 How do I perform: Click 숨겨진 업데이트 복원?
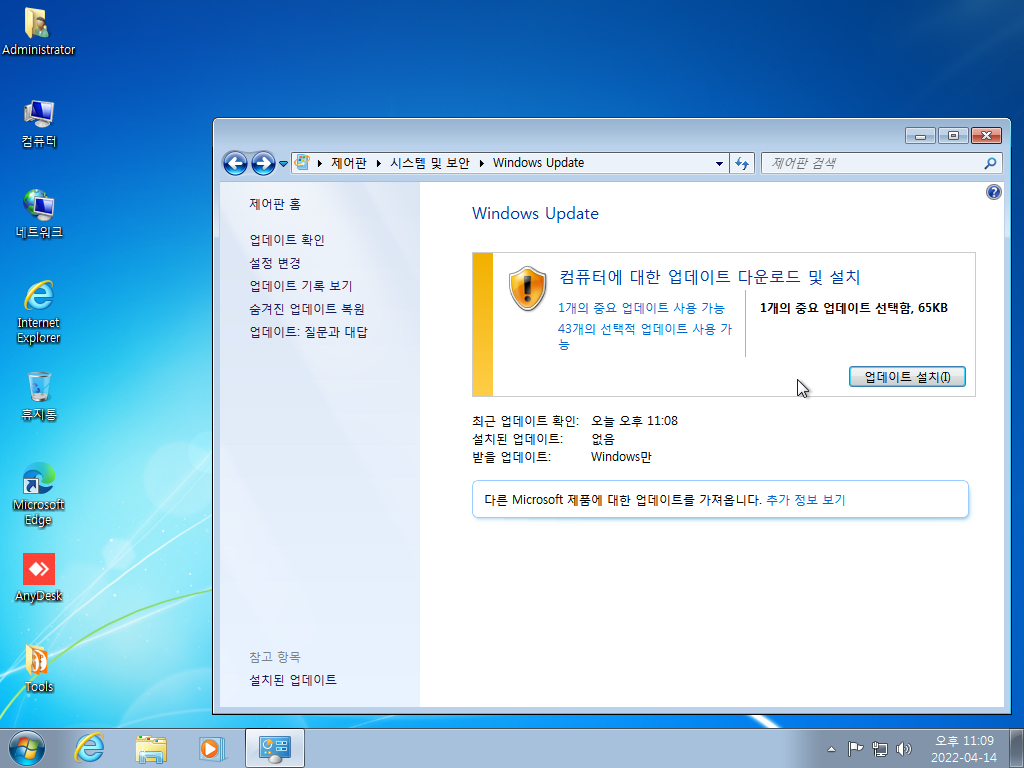(307, 309)
